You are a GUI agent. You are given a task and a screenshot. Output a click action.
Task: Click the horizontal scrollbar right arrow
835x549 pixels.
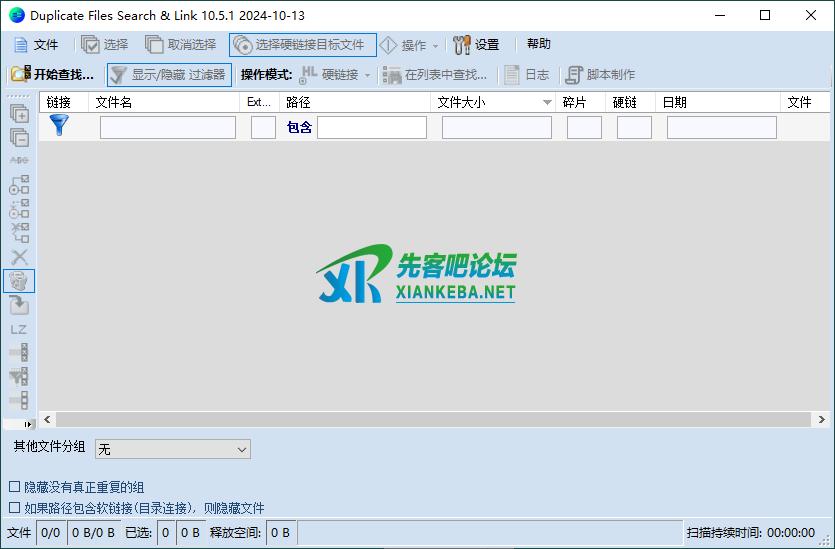coord(822,420)
